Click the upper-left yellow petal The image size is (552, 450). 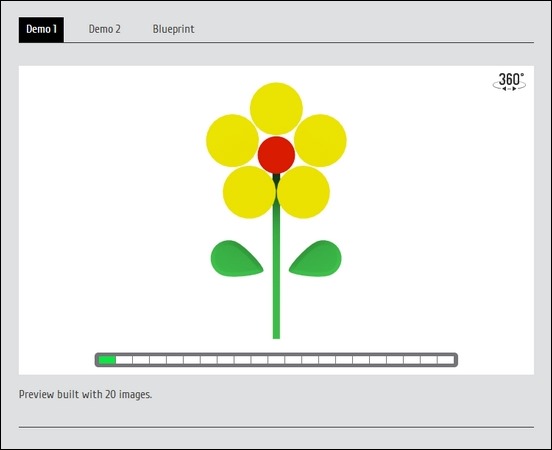tap(232, 140)
